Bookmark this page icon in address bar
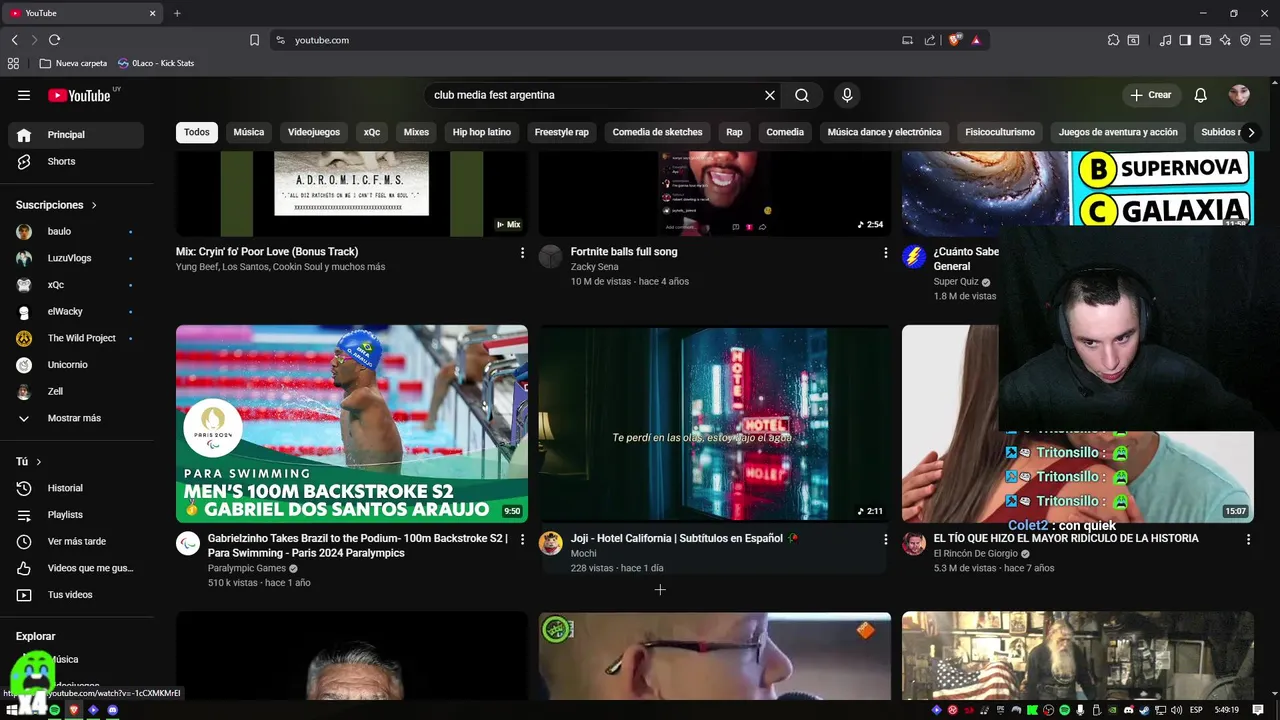 pos(254,40)
